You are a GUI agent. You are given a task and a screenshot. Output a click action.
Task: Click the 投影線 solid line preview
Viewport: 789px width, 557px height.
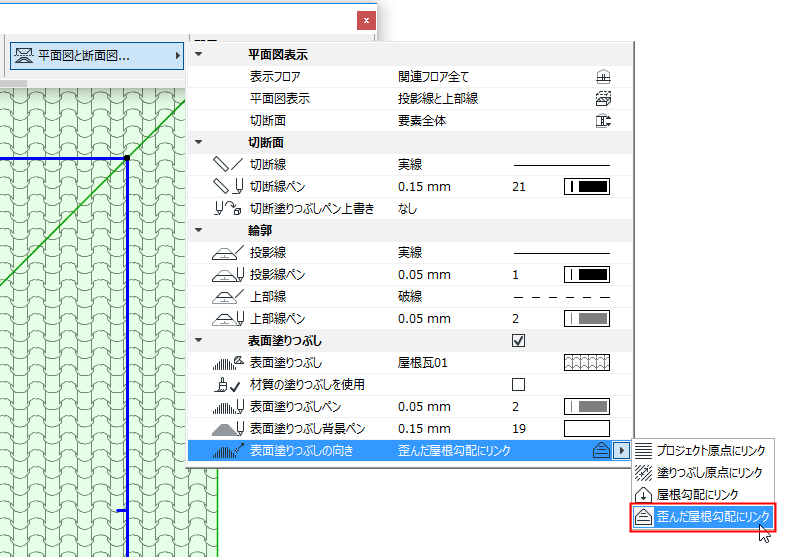(562, 253)
